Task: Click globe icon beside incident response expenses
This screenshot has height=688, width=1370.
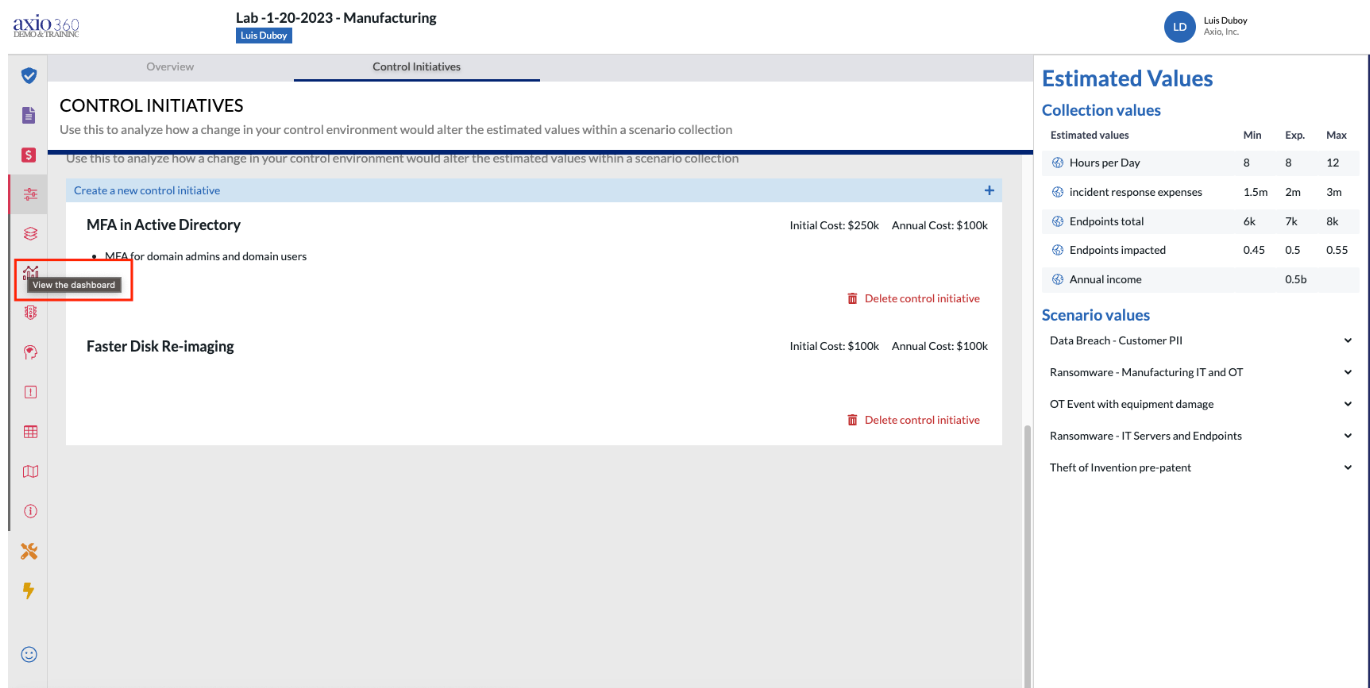Action: pos(1058,192)
